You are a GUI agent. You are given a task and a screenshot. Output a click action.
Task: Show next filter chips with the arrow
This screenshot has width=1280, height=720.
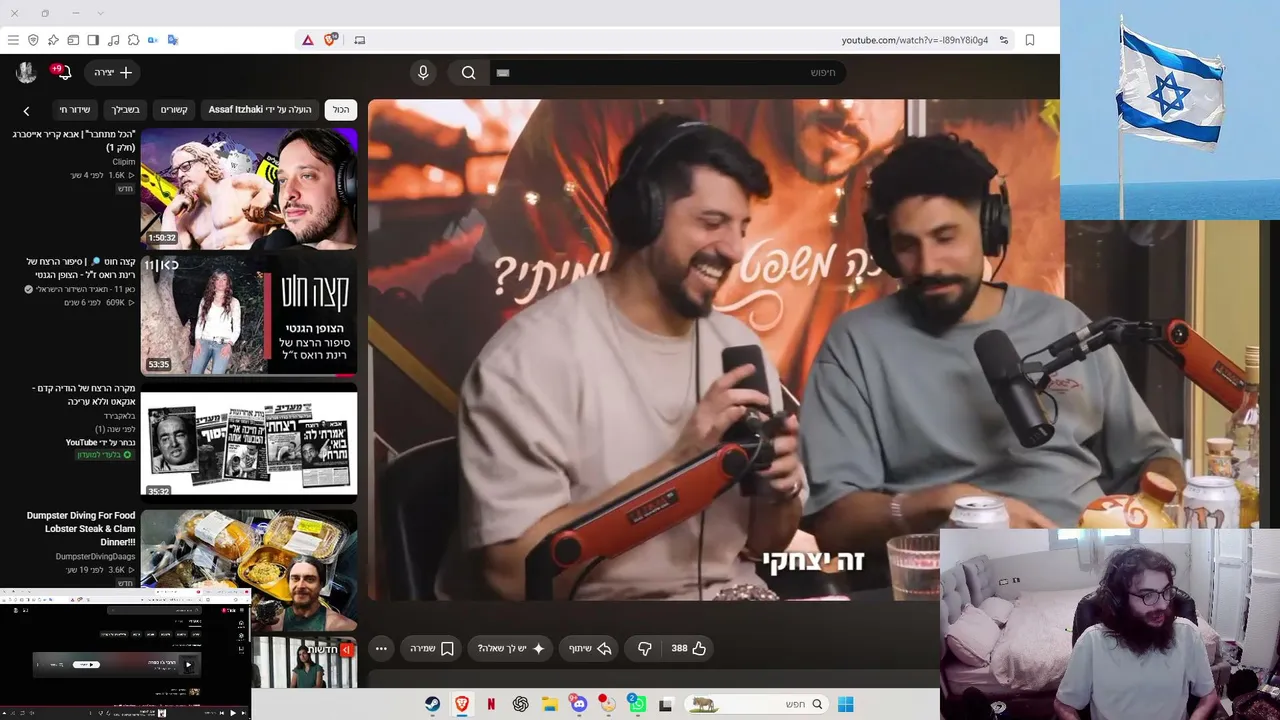coord(27,111)
